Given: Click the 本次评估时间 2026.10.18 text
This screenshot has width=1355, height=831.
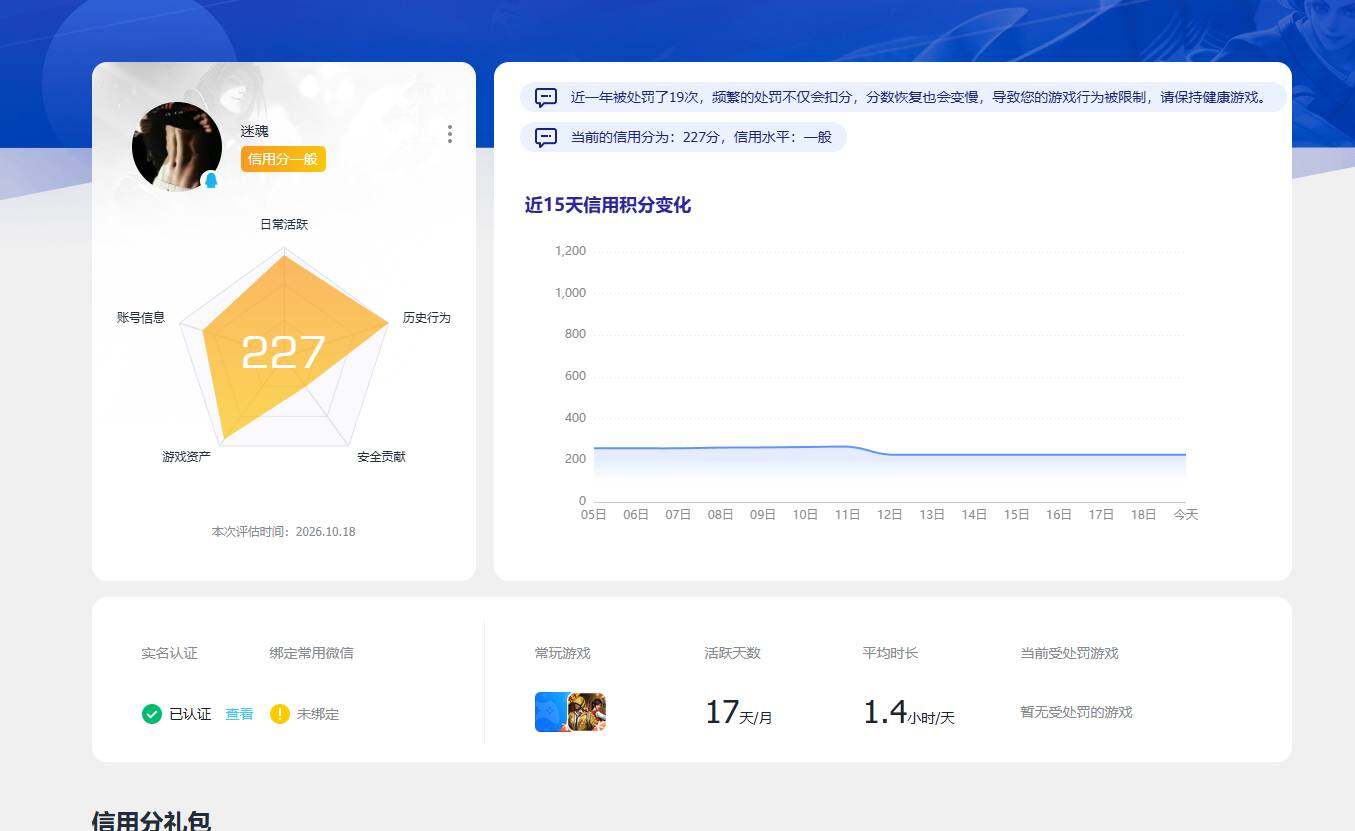Looking at the screenshot, I should pos(283,532).
